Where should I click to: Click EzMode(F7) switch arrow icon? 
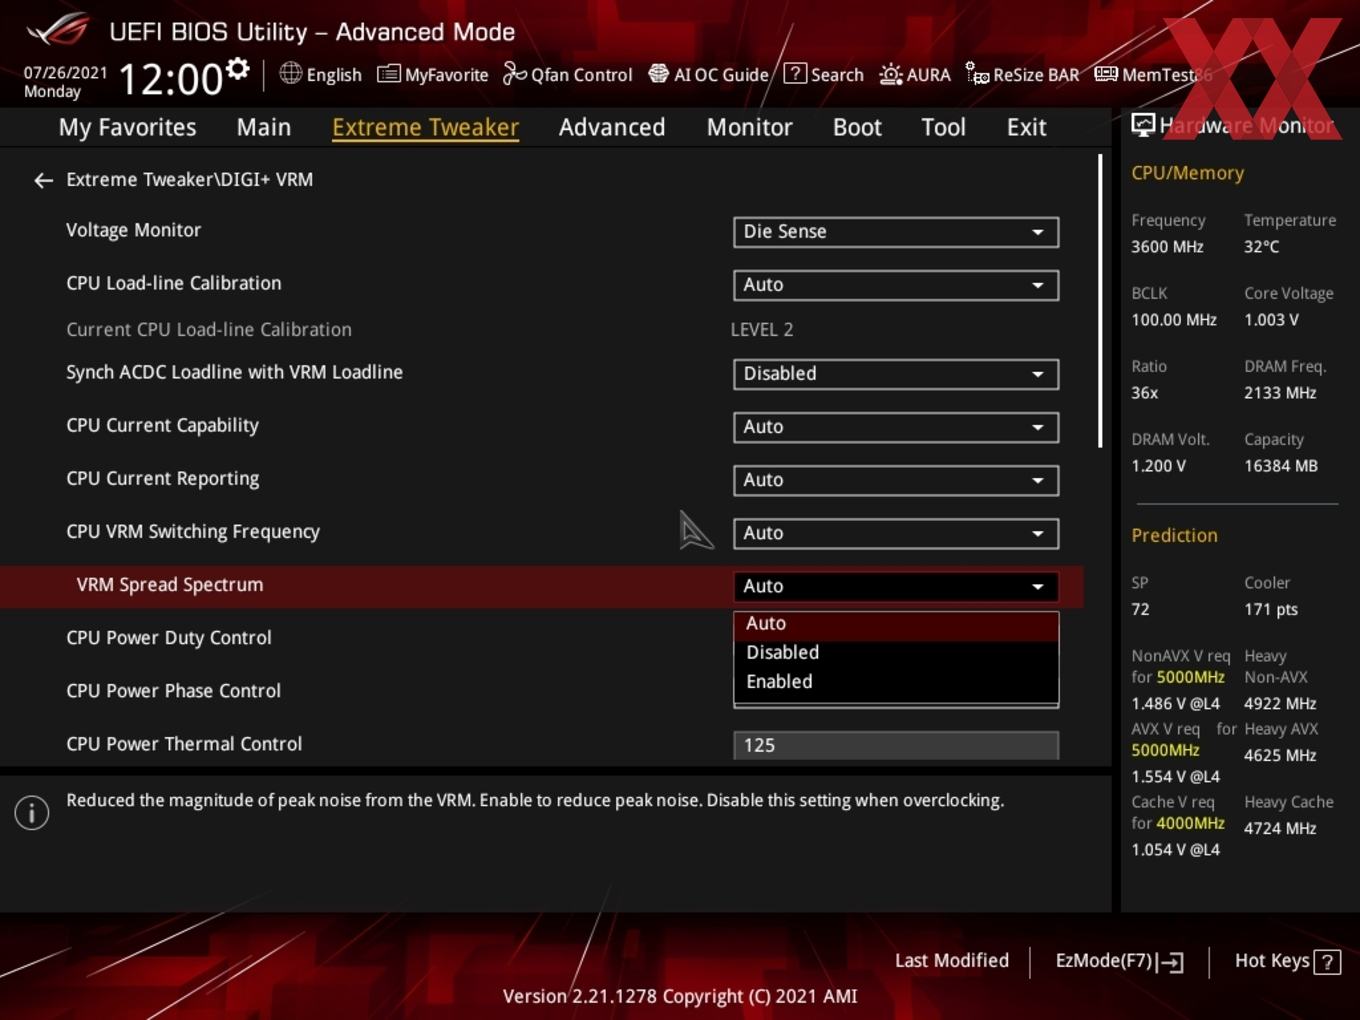[1171, 962]
